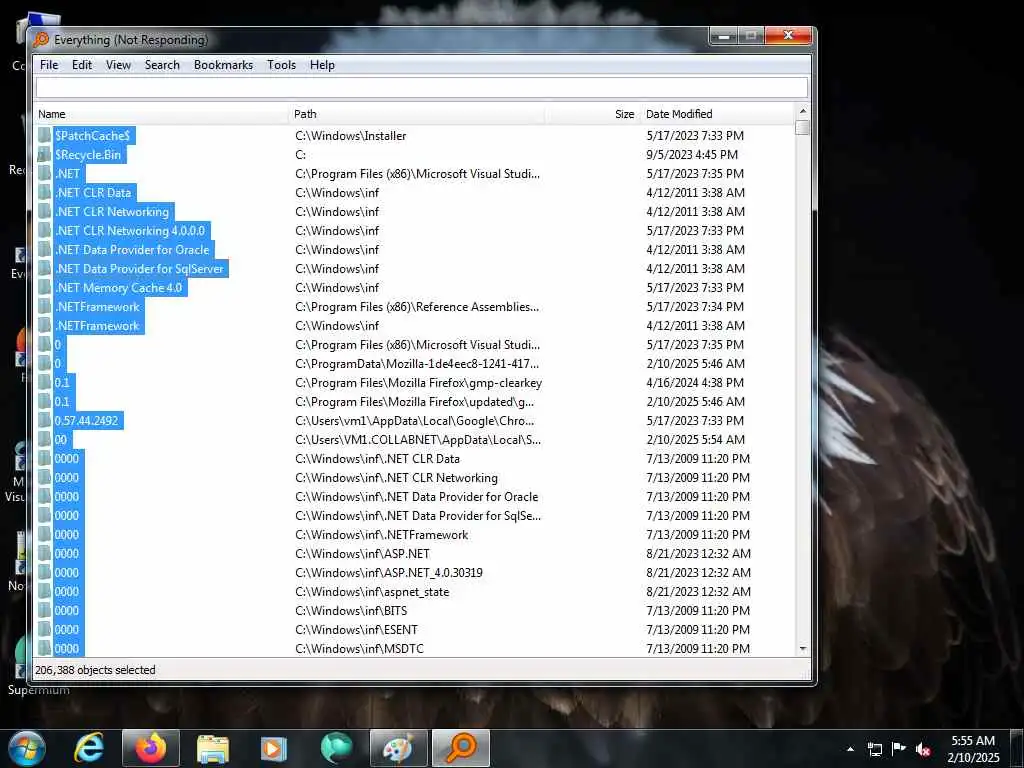Click folder icon of $Recycle.Bin
The height and width of the screenshot is (768, 1024).
point(44,155)
